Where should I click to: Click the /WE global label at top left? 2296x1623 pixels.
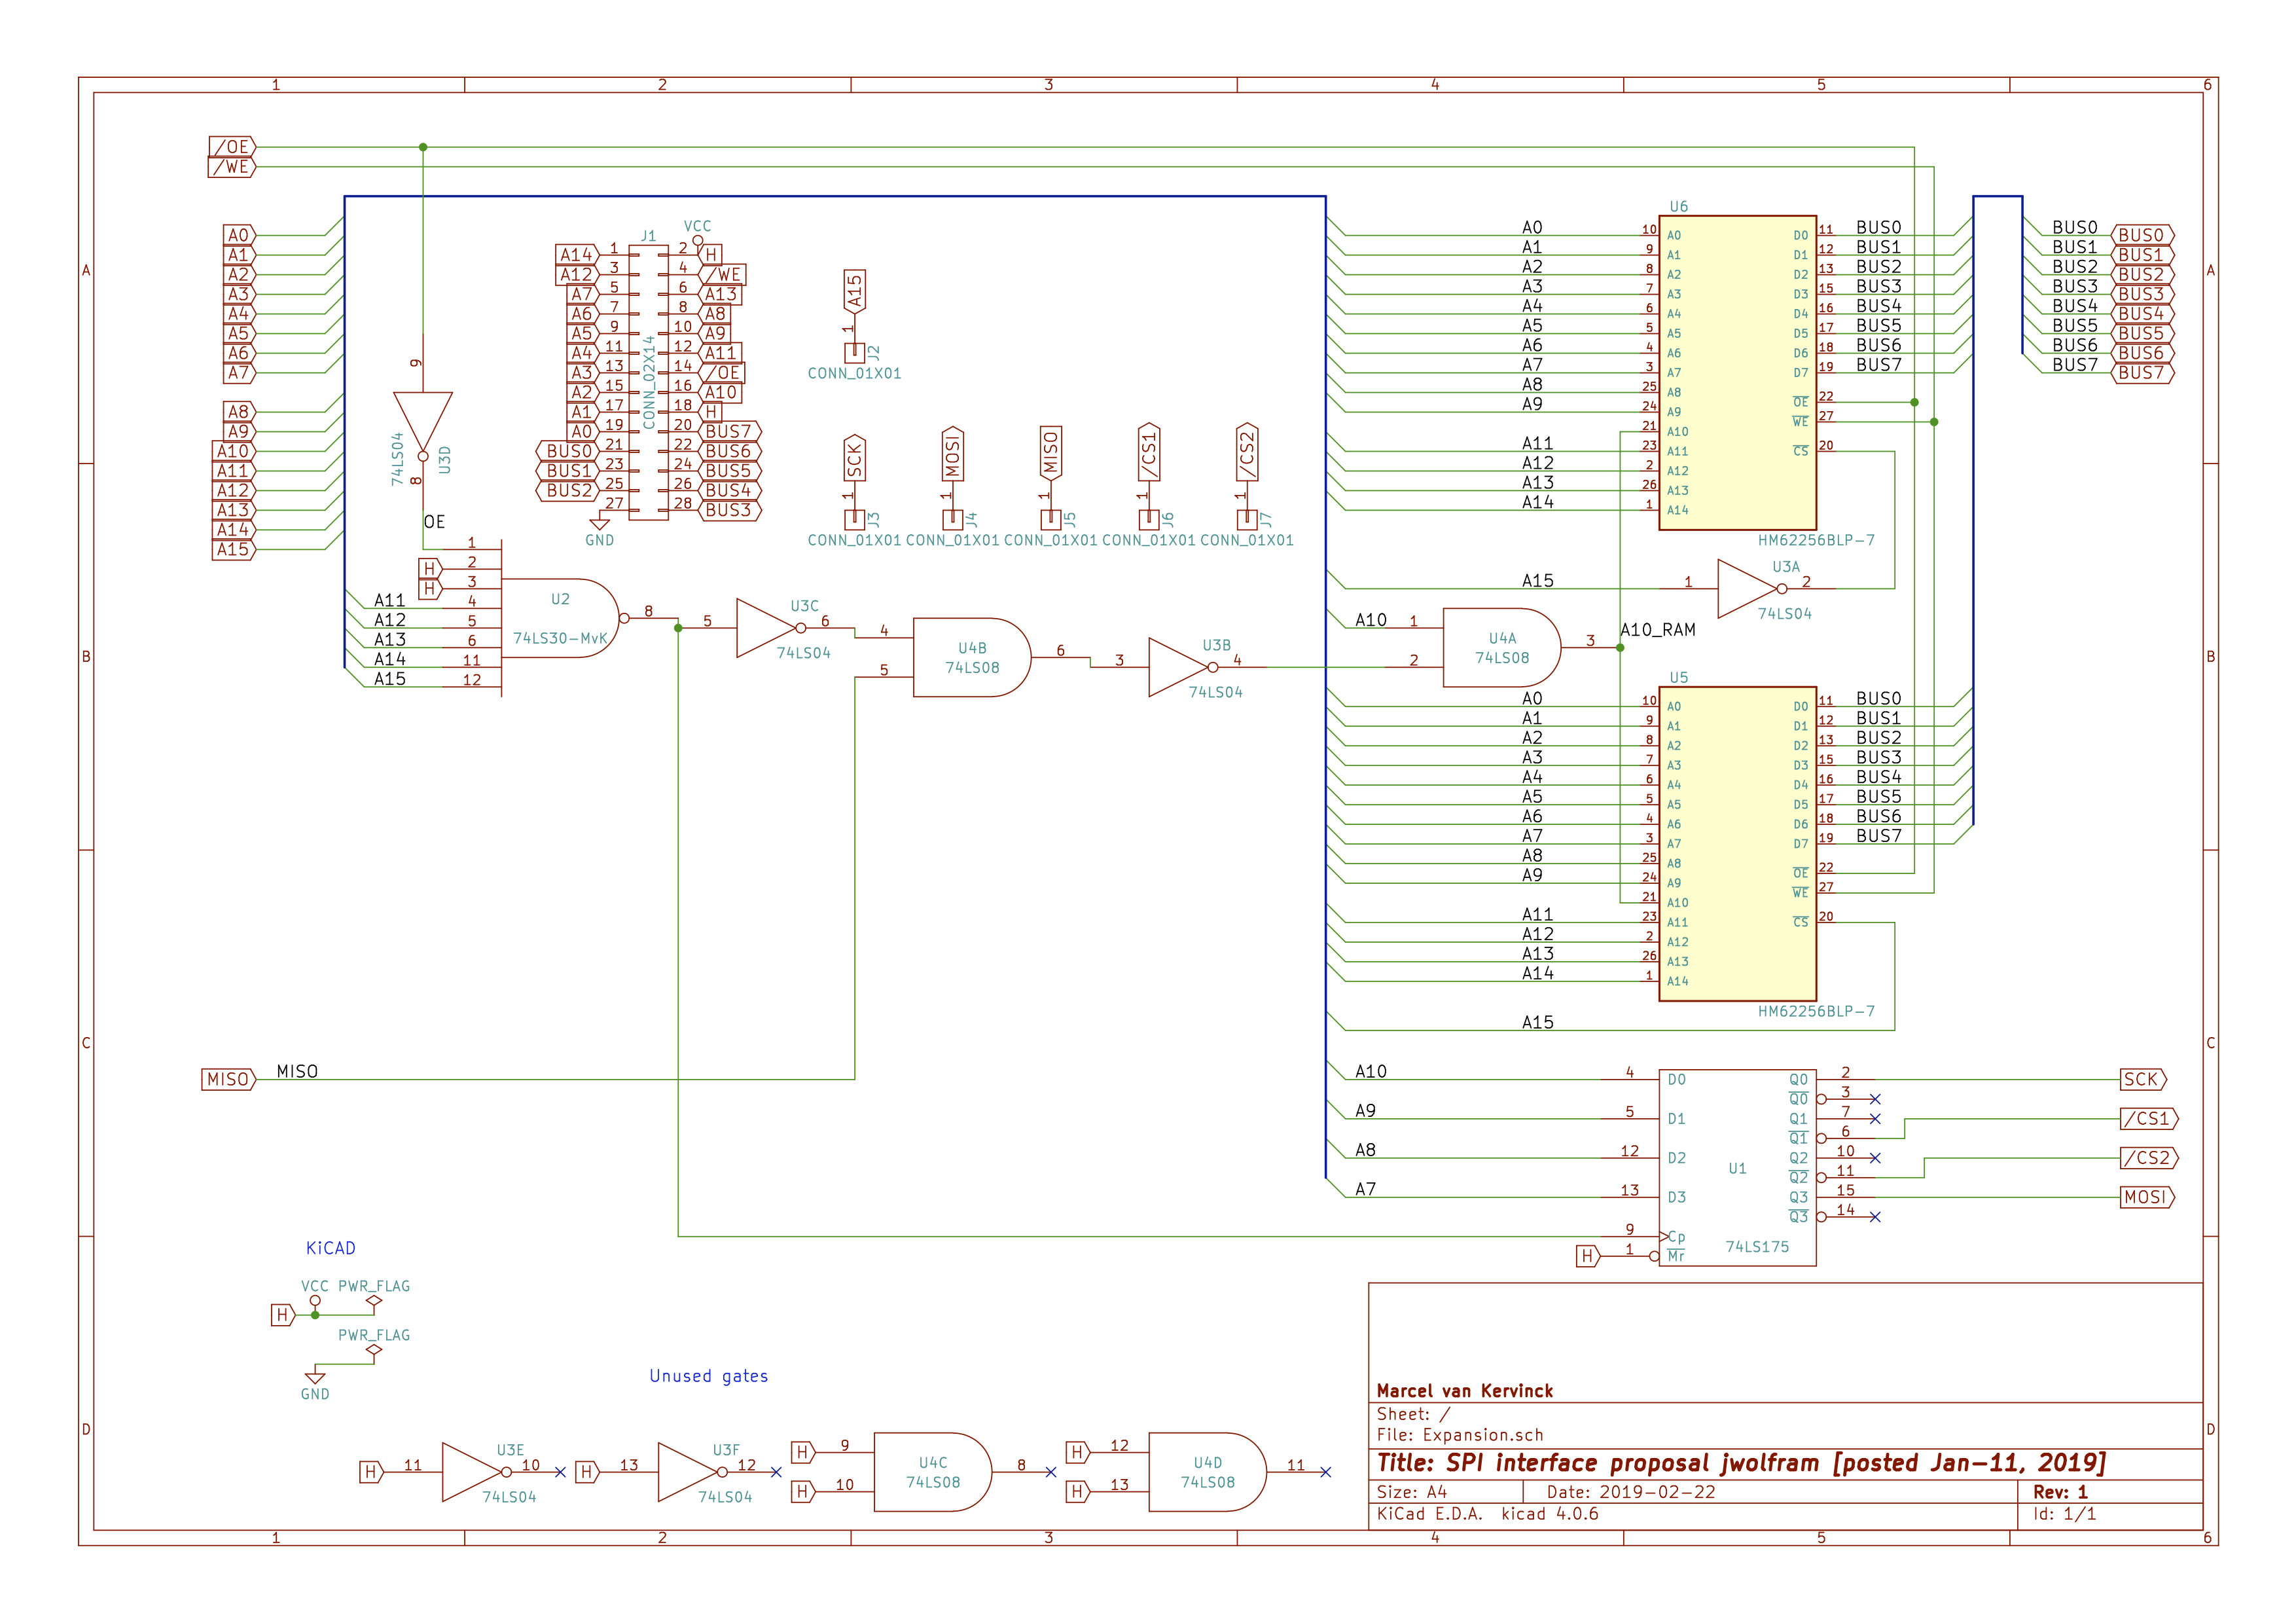tap(232, 167)
